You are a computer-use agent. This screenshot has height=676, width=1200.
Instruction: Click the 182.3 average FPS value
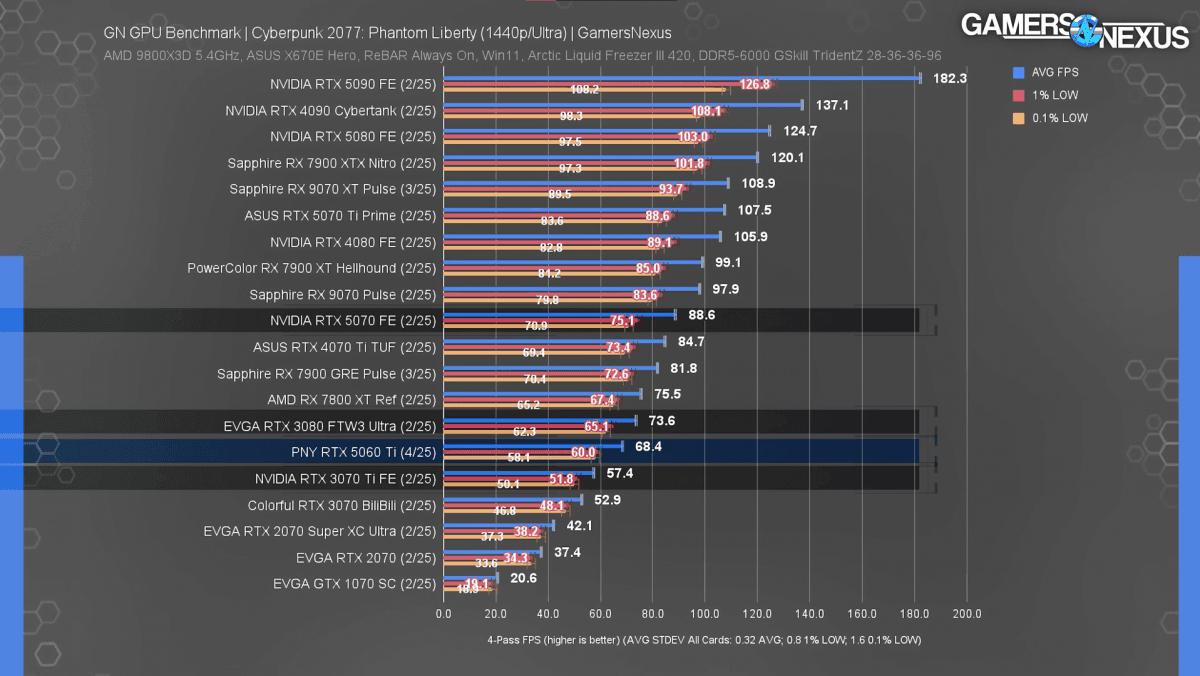949,78
